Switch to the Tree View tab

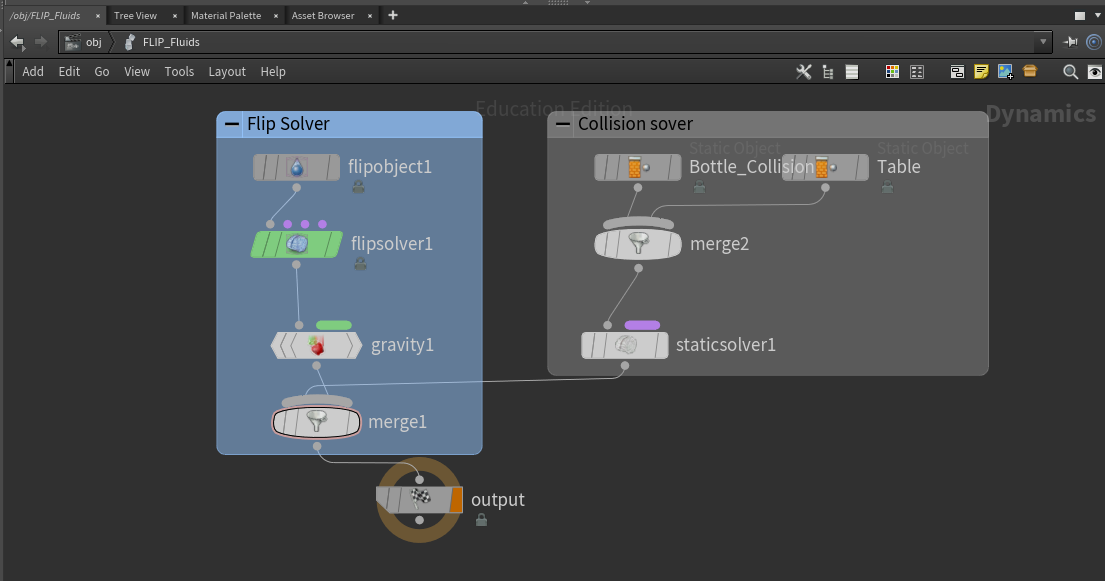pos(135,16)
